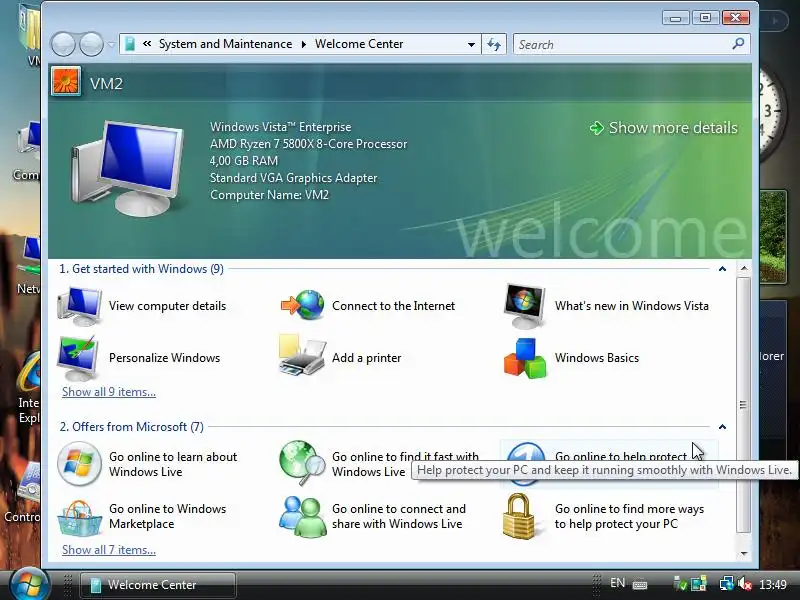Click the refresh button beside address bar

494,44
